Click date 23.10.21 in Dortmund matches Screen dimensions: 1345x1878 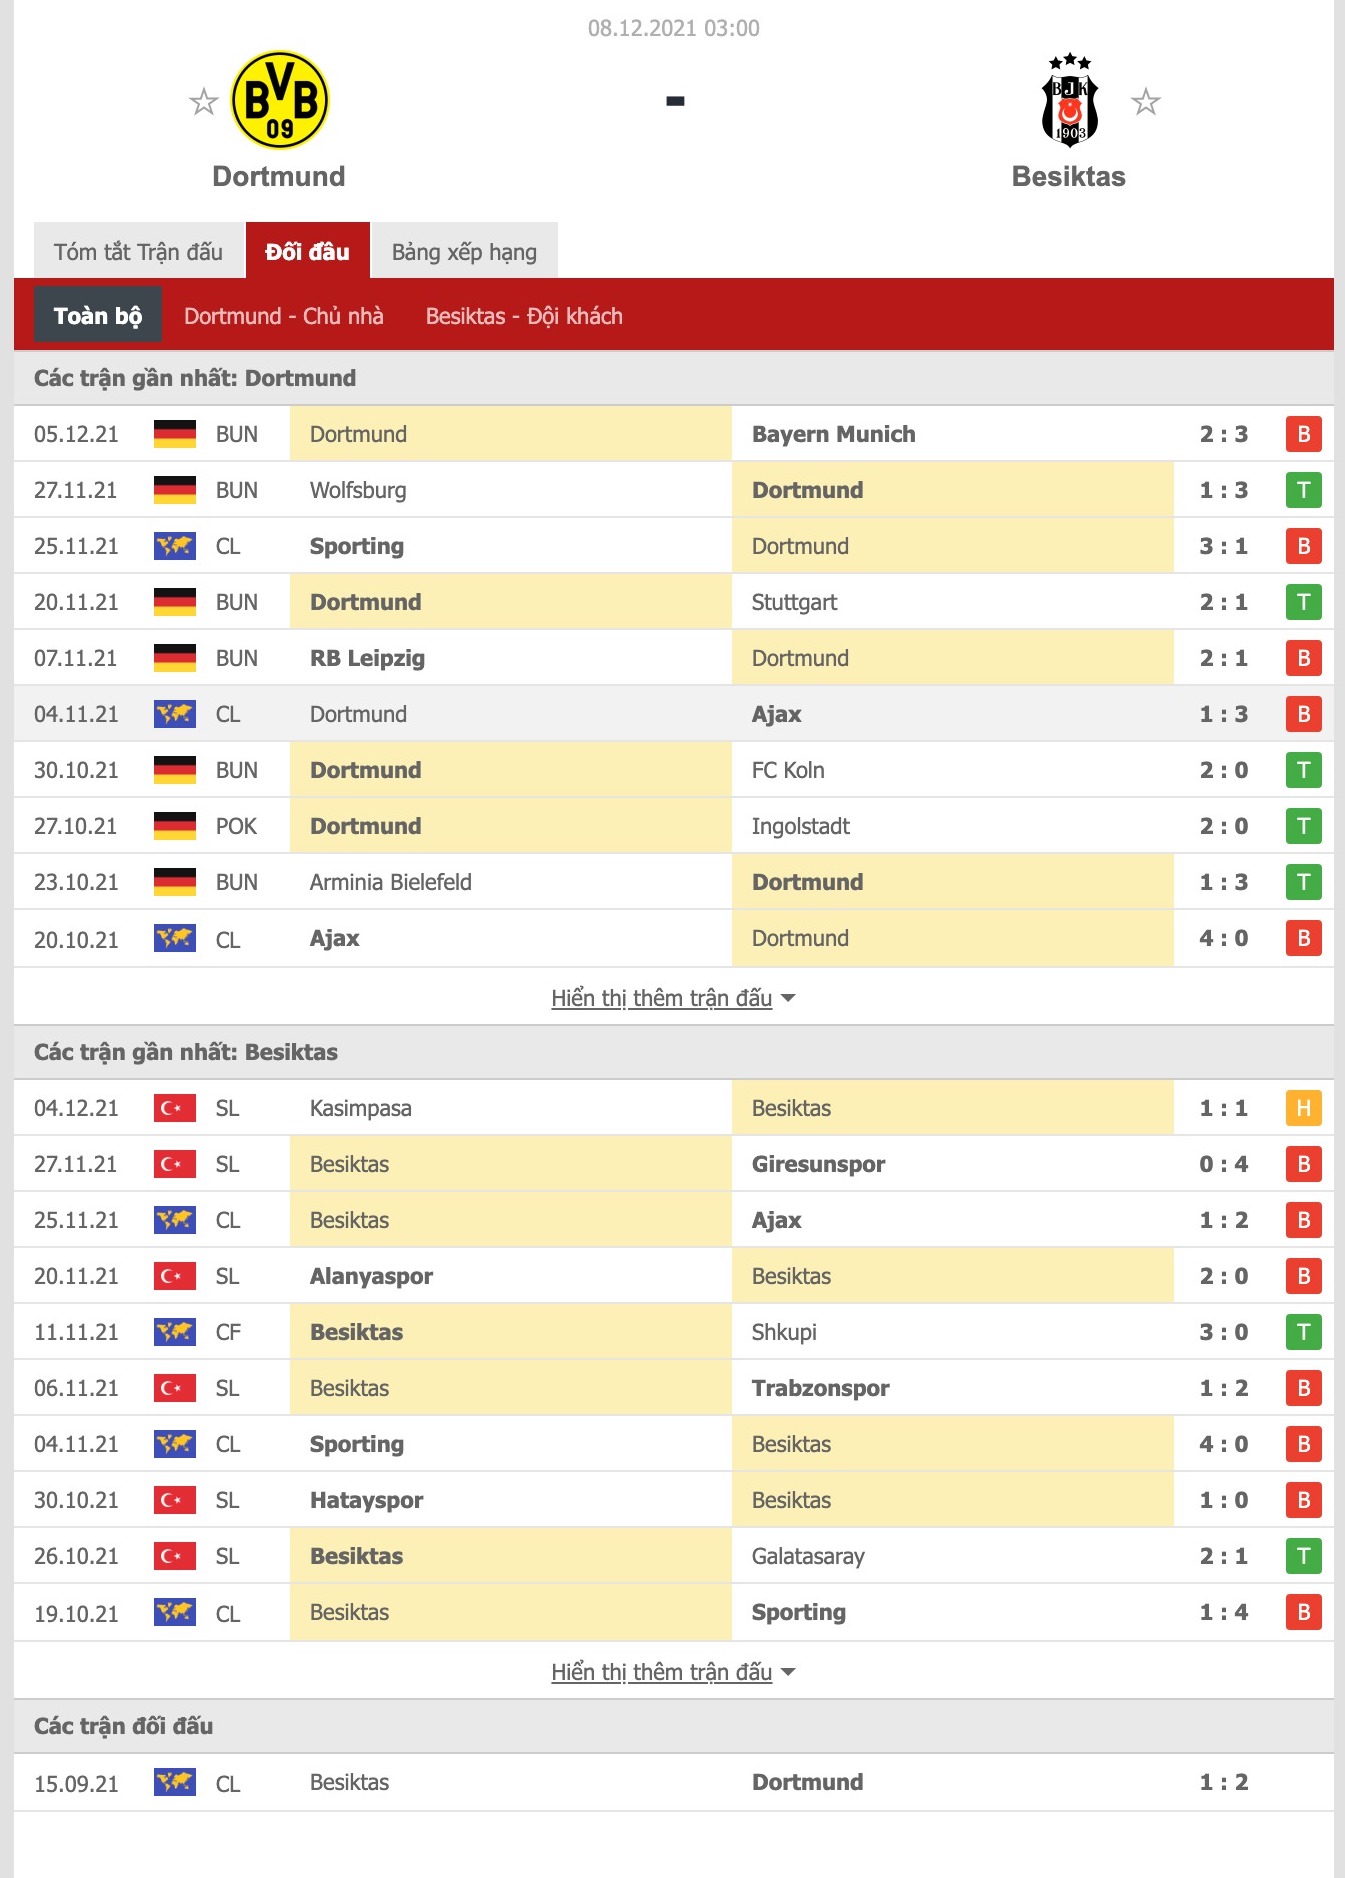click(x=76, y=882)
